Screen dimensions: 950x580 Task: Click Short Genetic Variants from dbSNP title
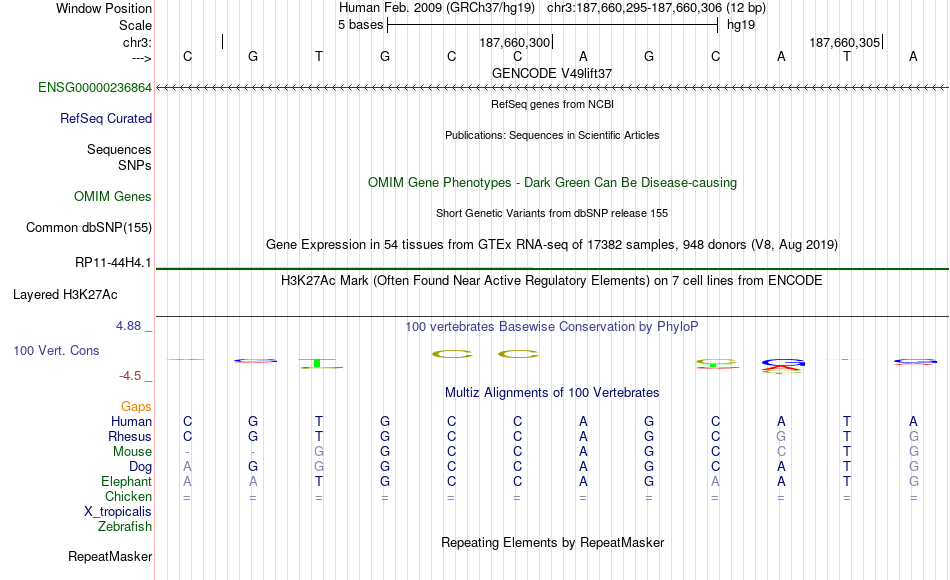tap(552, 213)
